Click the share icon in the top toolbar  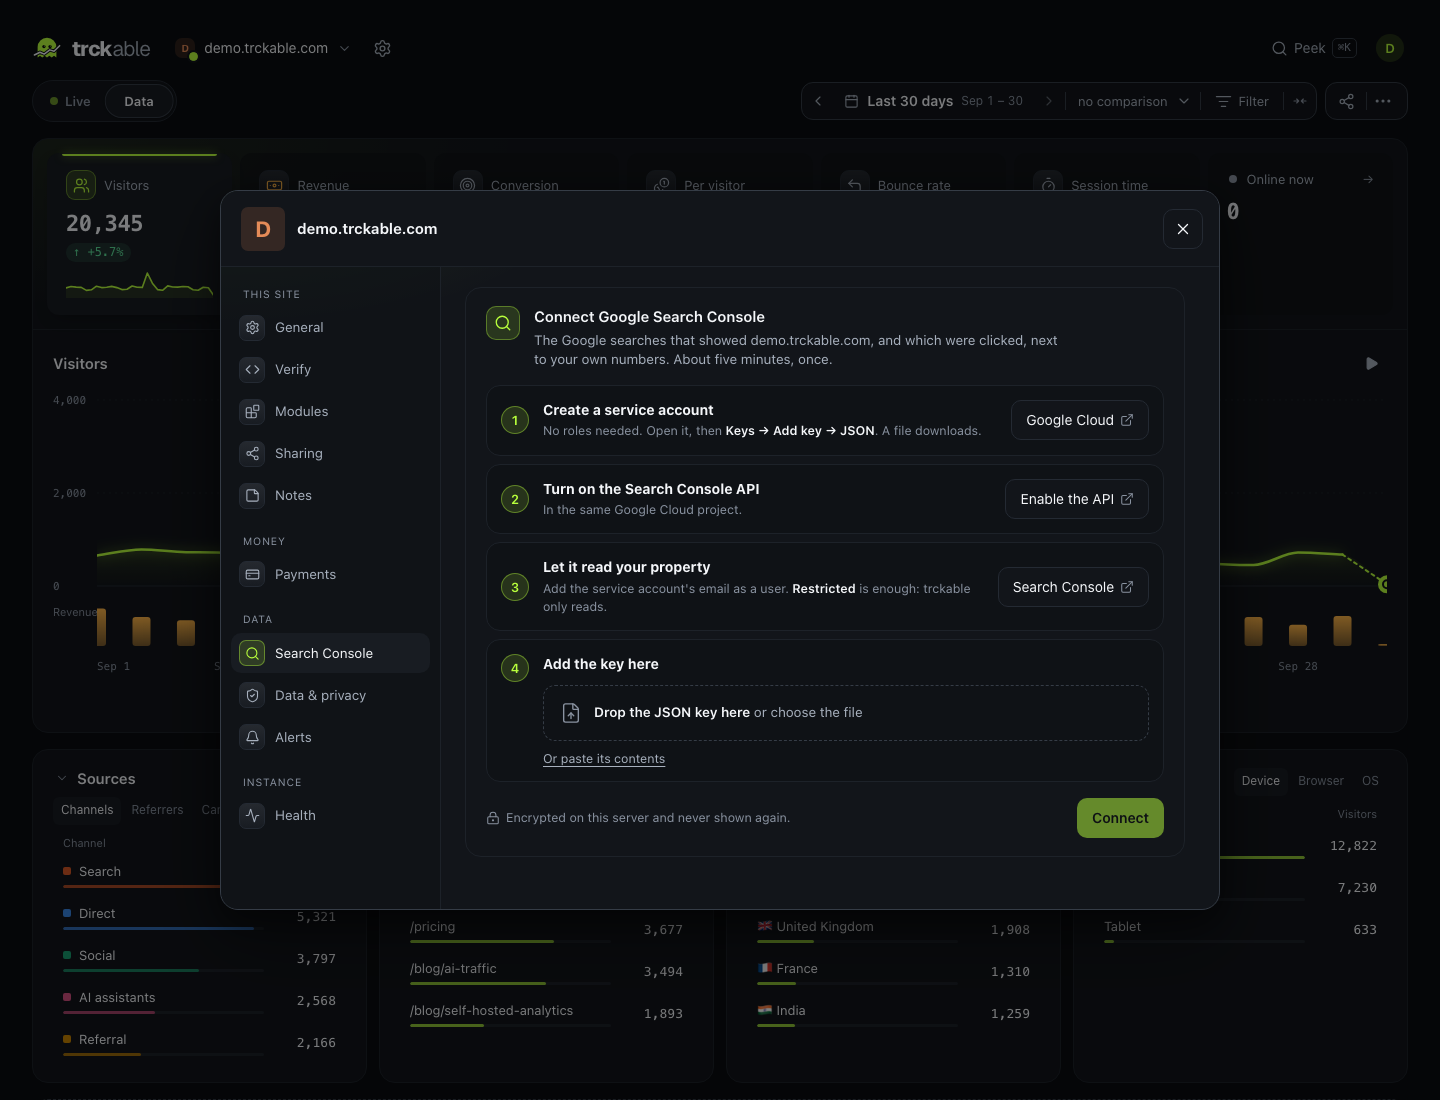pos(1346,101)
